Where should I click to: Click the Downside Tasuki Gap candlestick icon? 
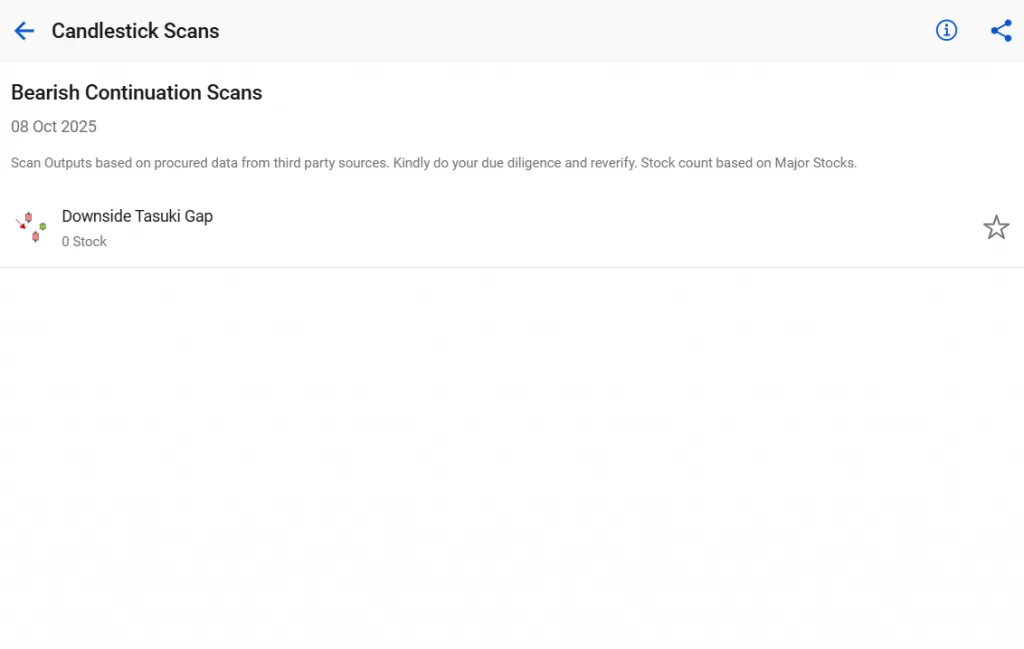(31, 227)
